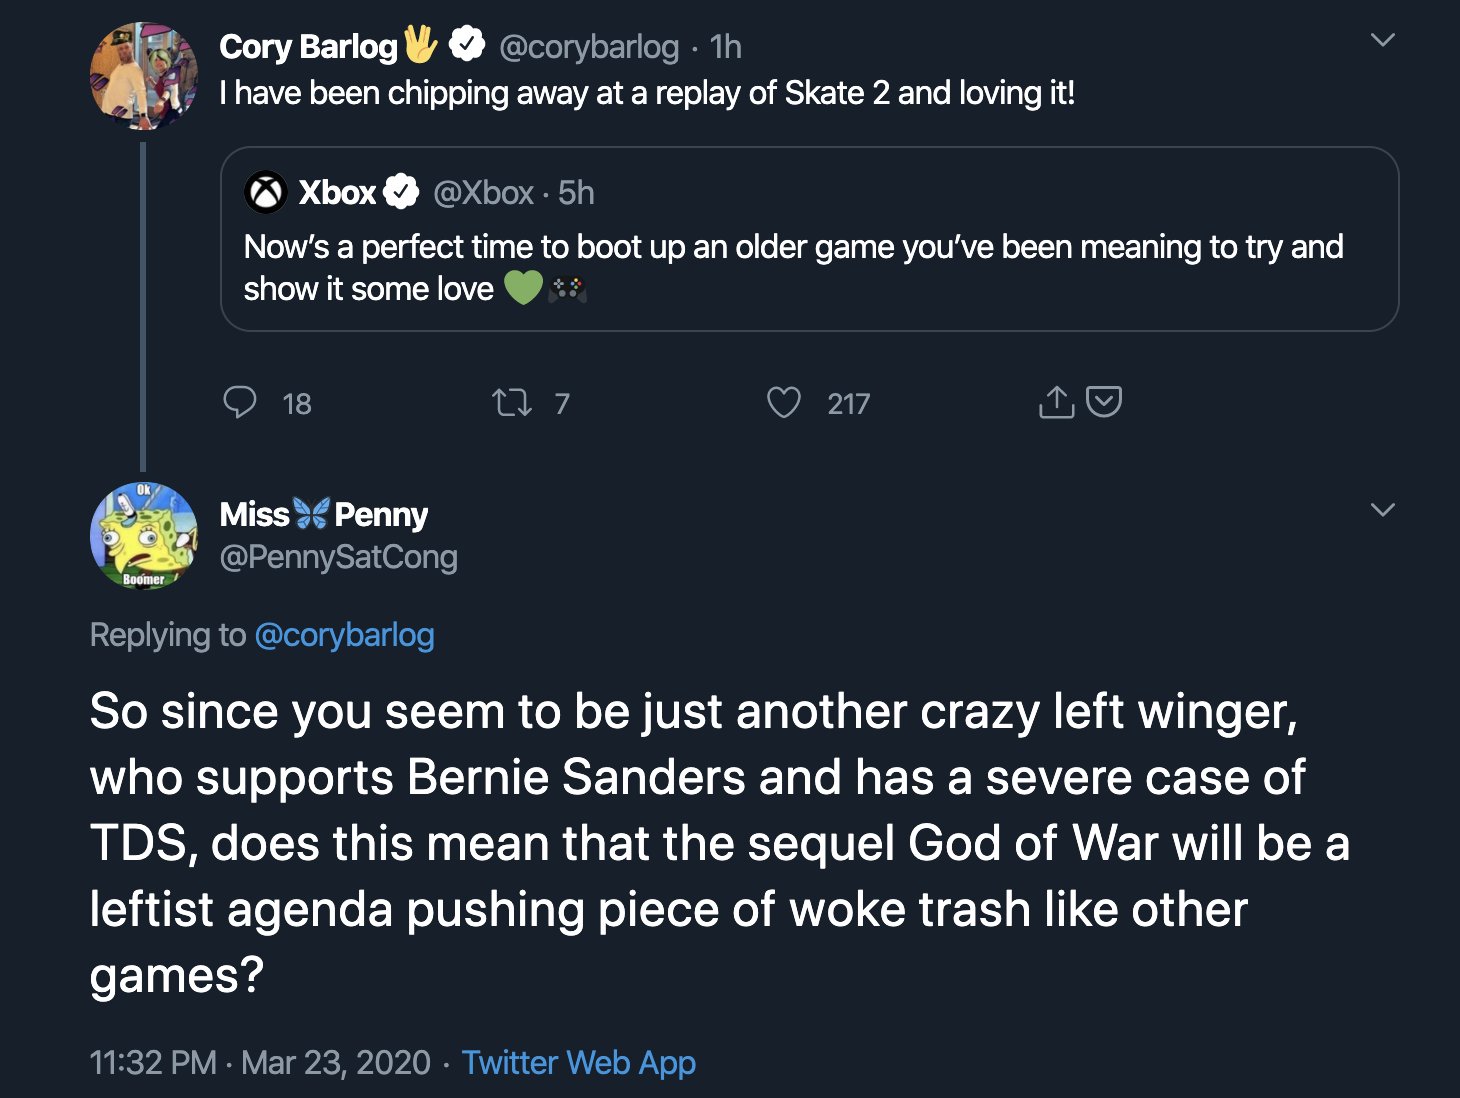Viewport: 1460px width, 1098px height.
Task: Click the @PennySatCong handle
Action: pyautogui.click(x=338, y=557)
